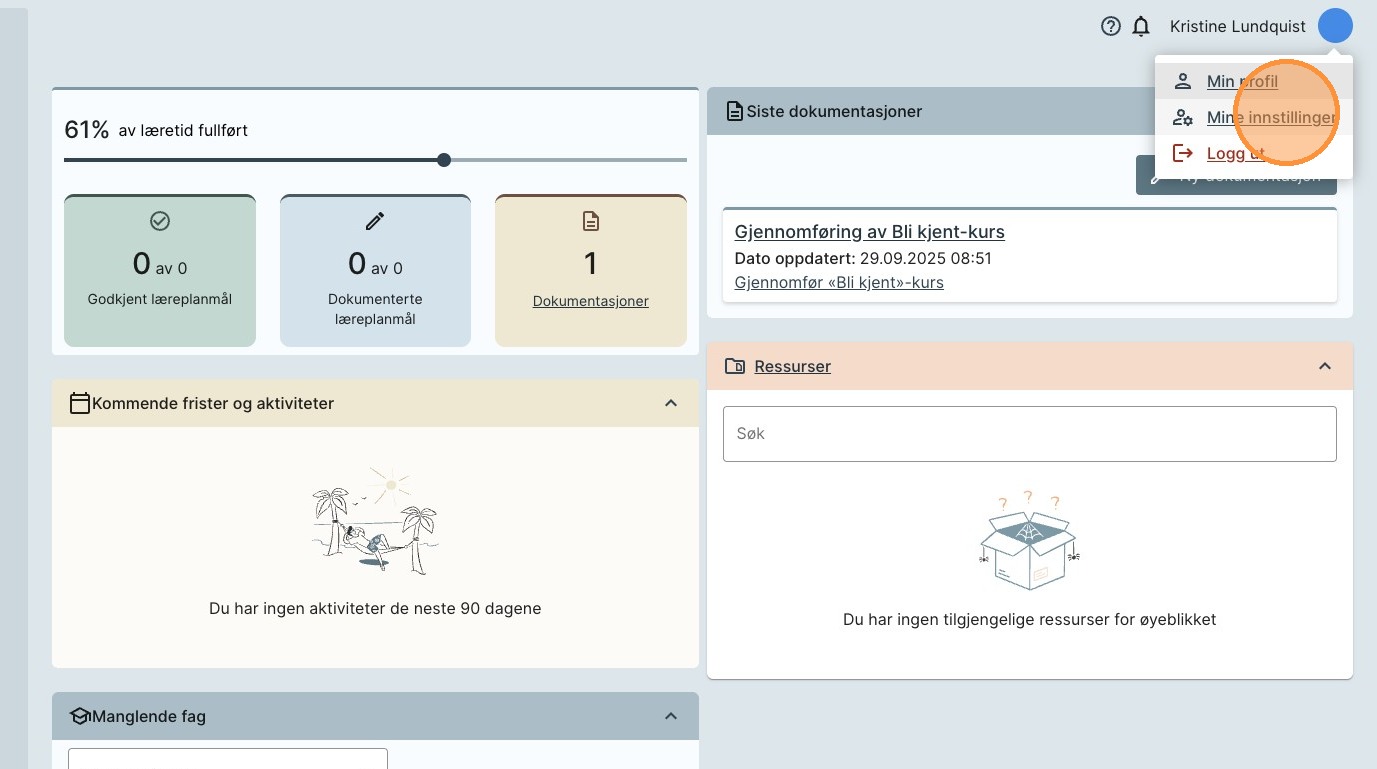Click the help question mark icon
Image resolution: width=1377 pixels, height=769 pixels.
[1110, 27]
